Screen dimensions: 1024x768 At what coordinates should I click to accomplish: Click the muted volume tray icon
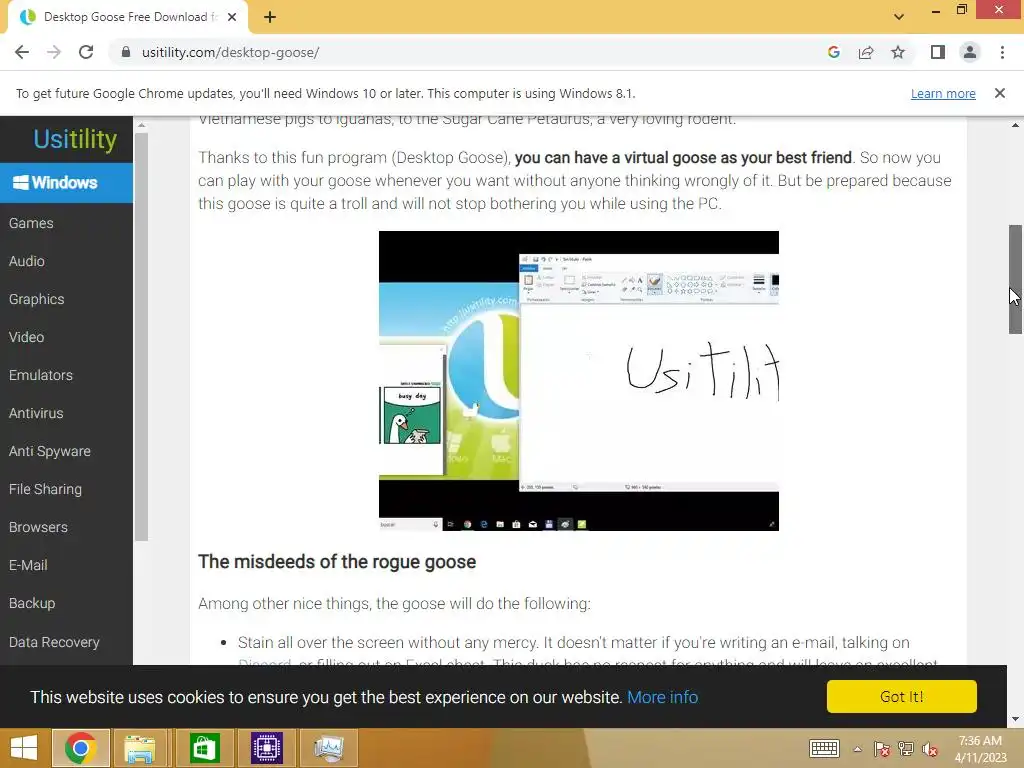point(930,749)
